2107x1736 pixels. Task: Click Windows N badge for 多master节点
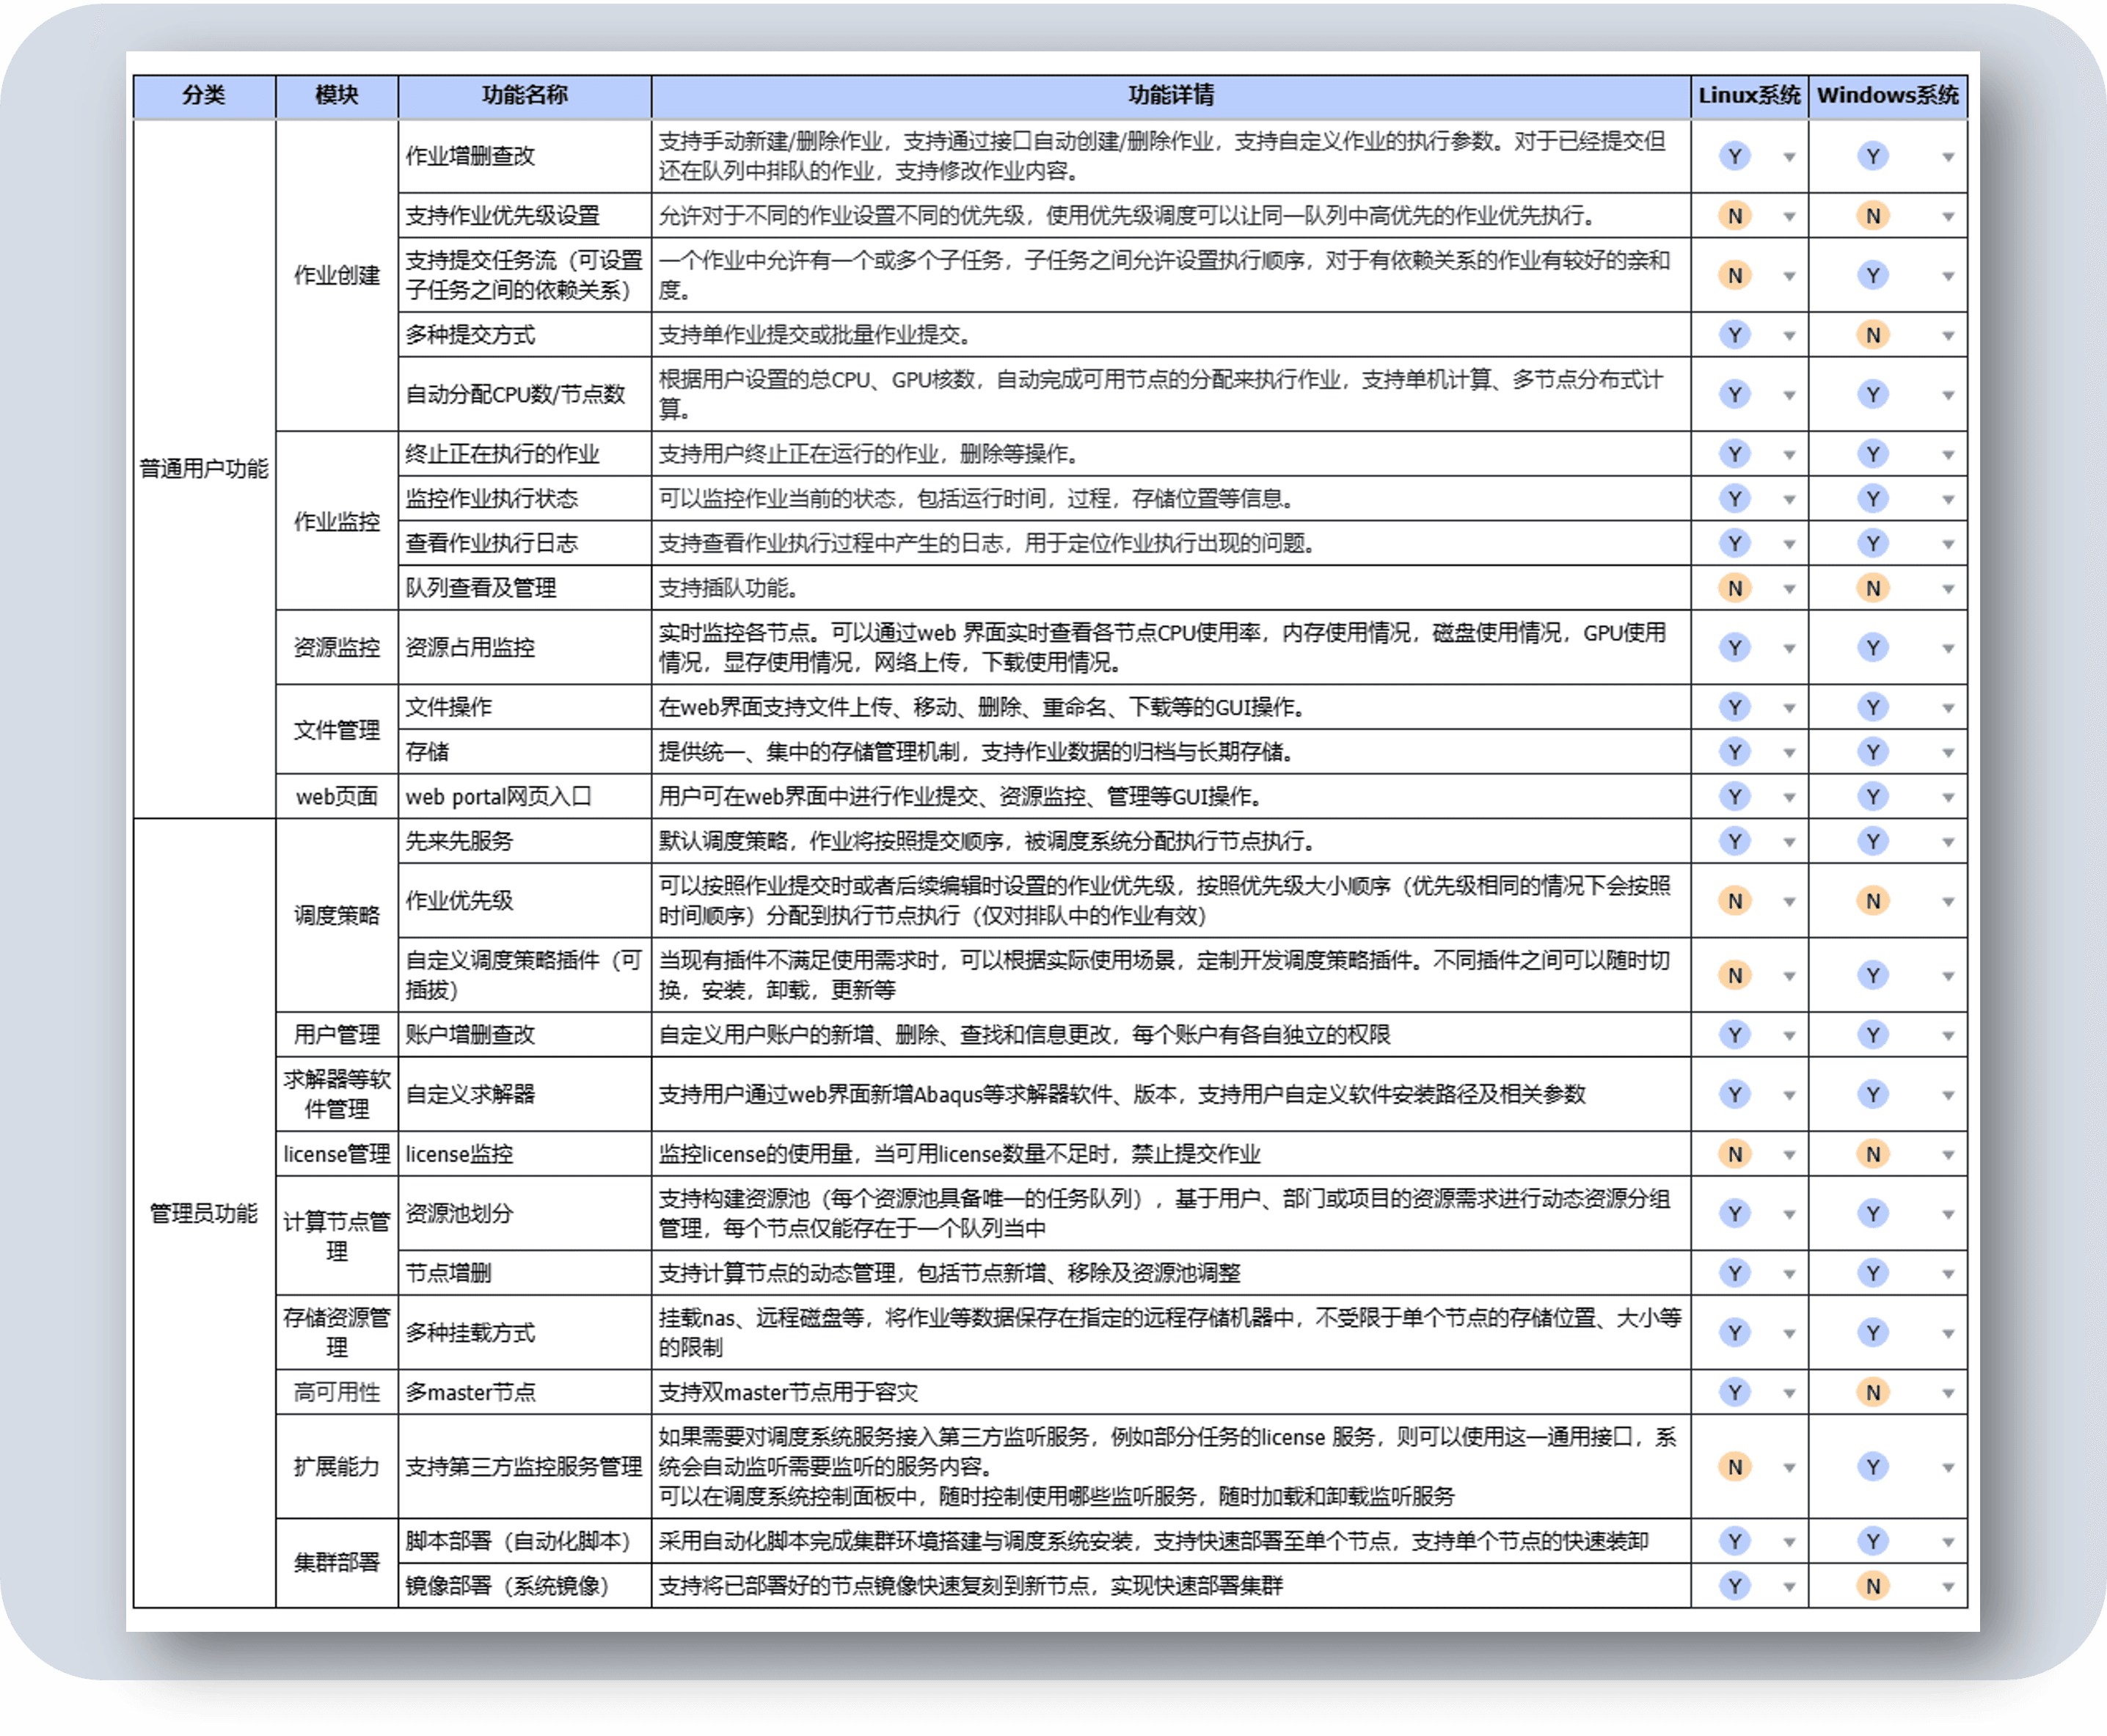1872,1392
